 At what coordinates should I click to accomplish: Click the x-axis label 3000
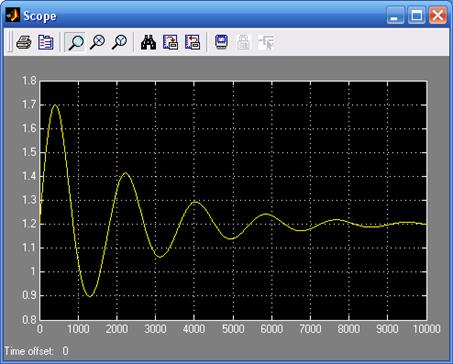click(156, 329)
